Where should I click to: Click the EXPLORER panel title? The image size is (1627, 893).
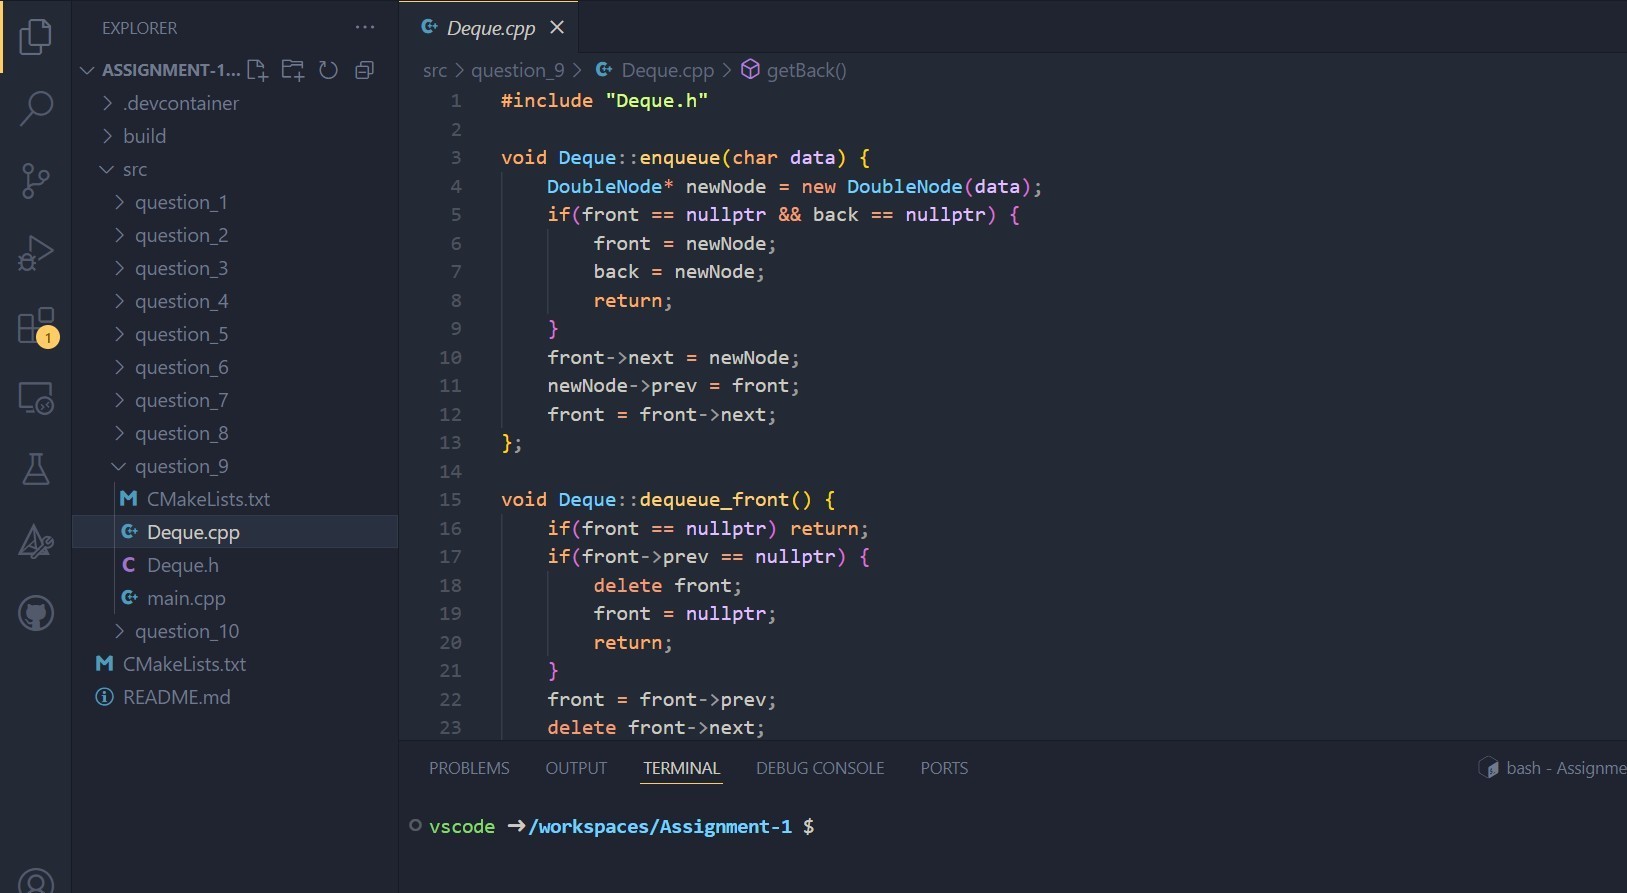click(x=140, y=28)
